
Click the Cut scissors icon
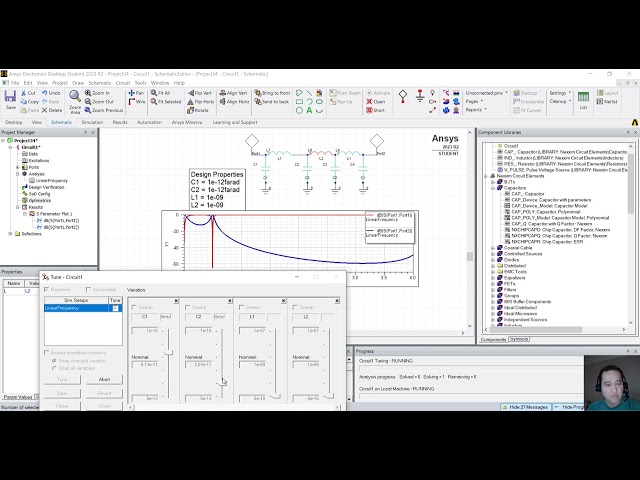point(24,93)
